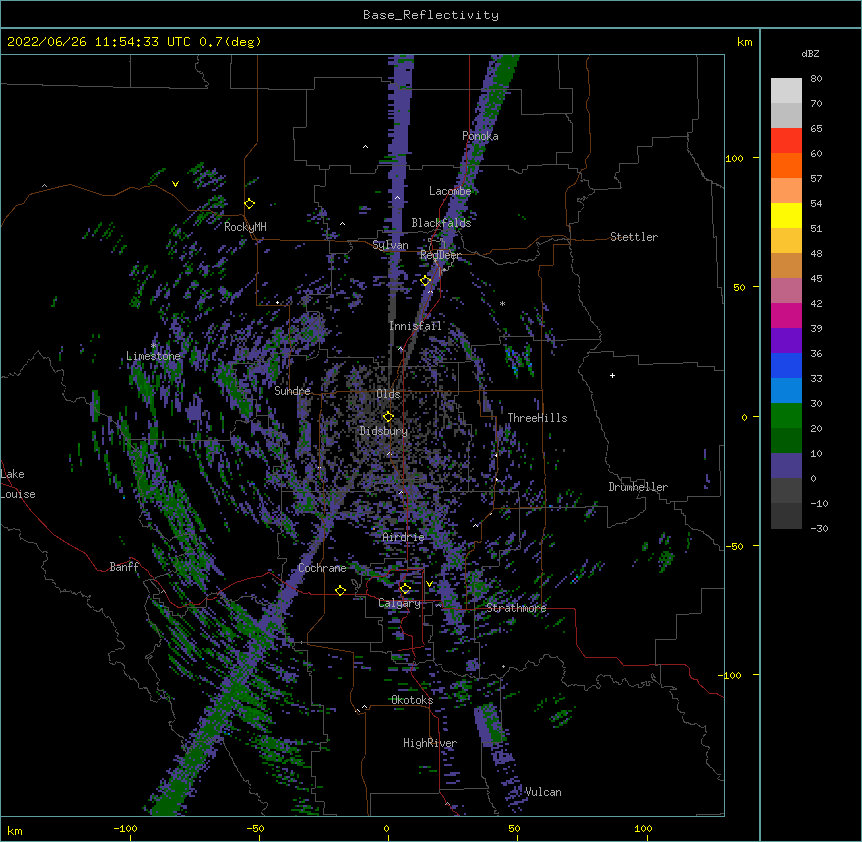Select the Strathmore label
The height and width of the screenshot is (842, 862).
(x=517, y=608)
